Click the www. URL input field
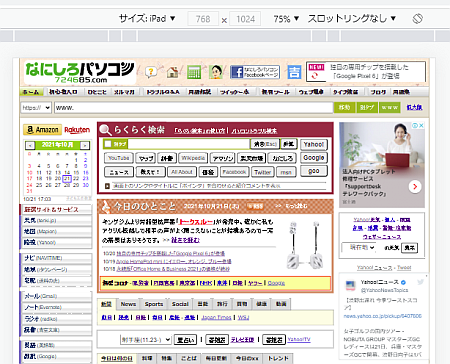The height and width of the screenshot is (364, 450). coord(194,108)
